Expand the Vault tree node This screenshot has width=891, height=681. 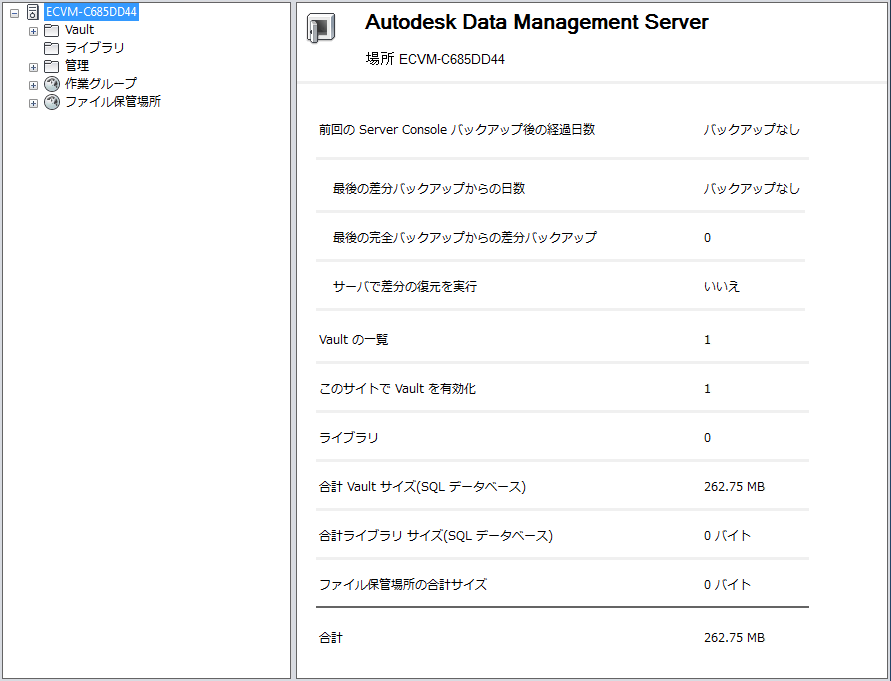tap(33, 31)
